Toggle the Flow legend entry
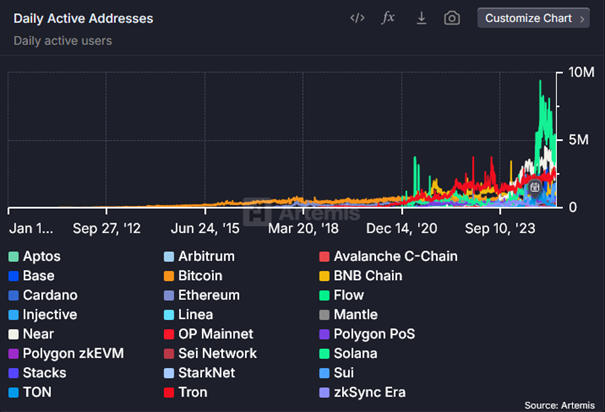 tap(341, 295)
